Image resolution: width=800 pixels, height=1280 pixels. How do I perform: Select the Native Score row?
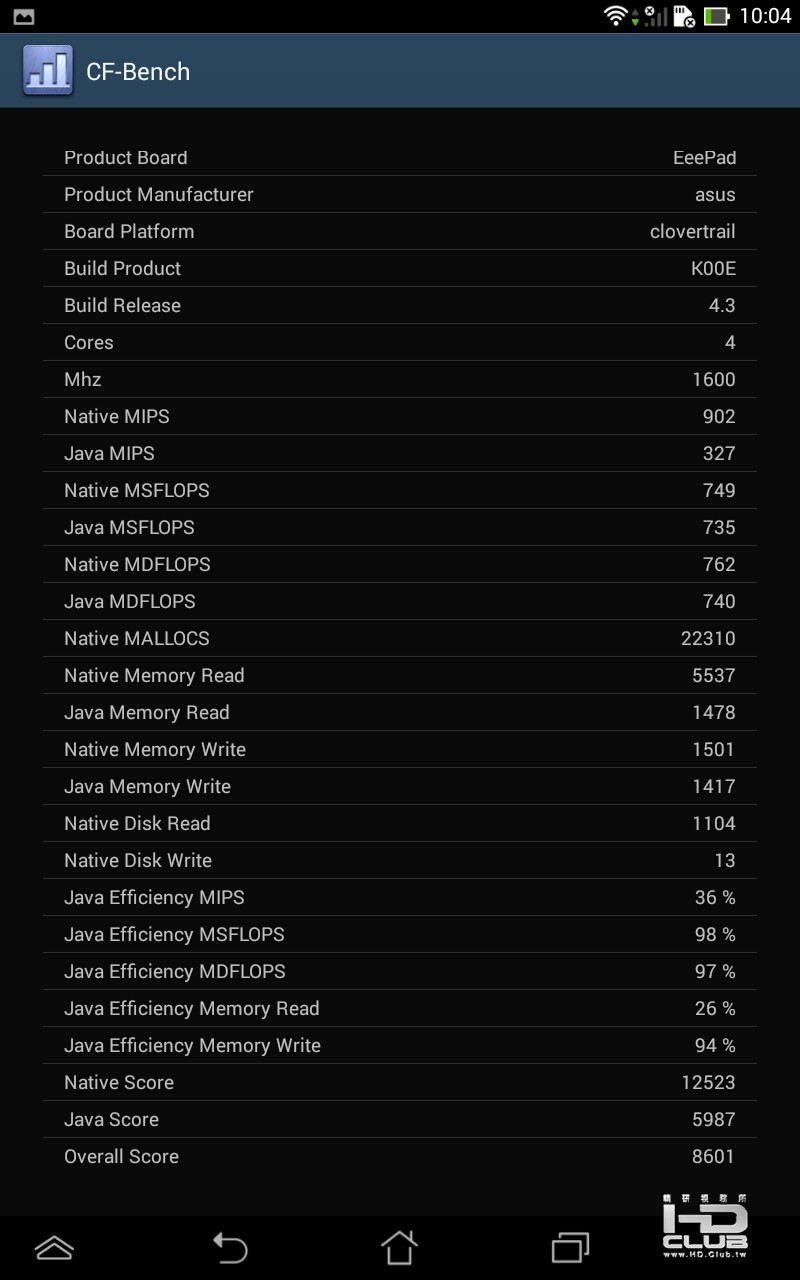[x=400, y=1083]
